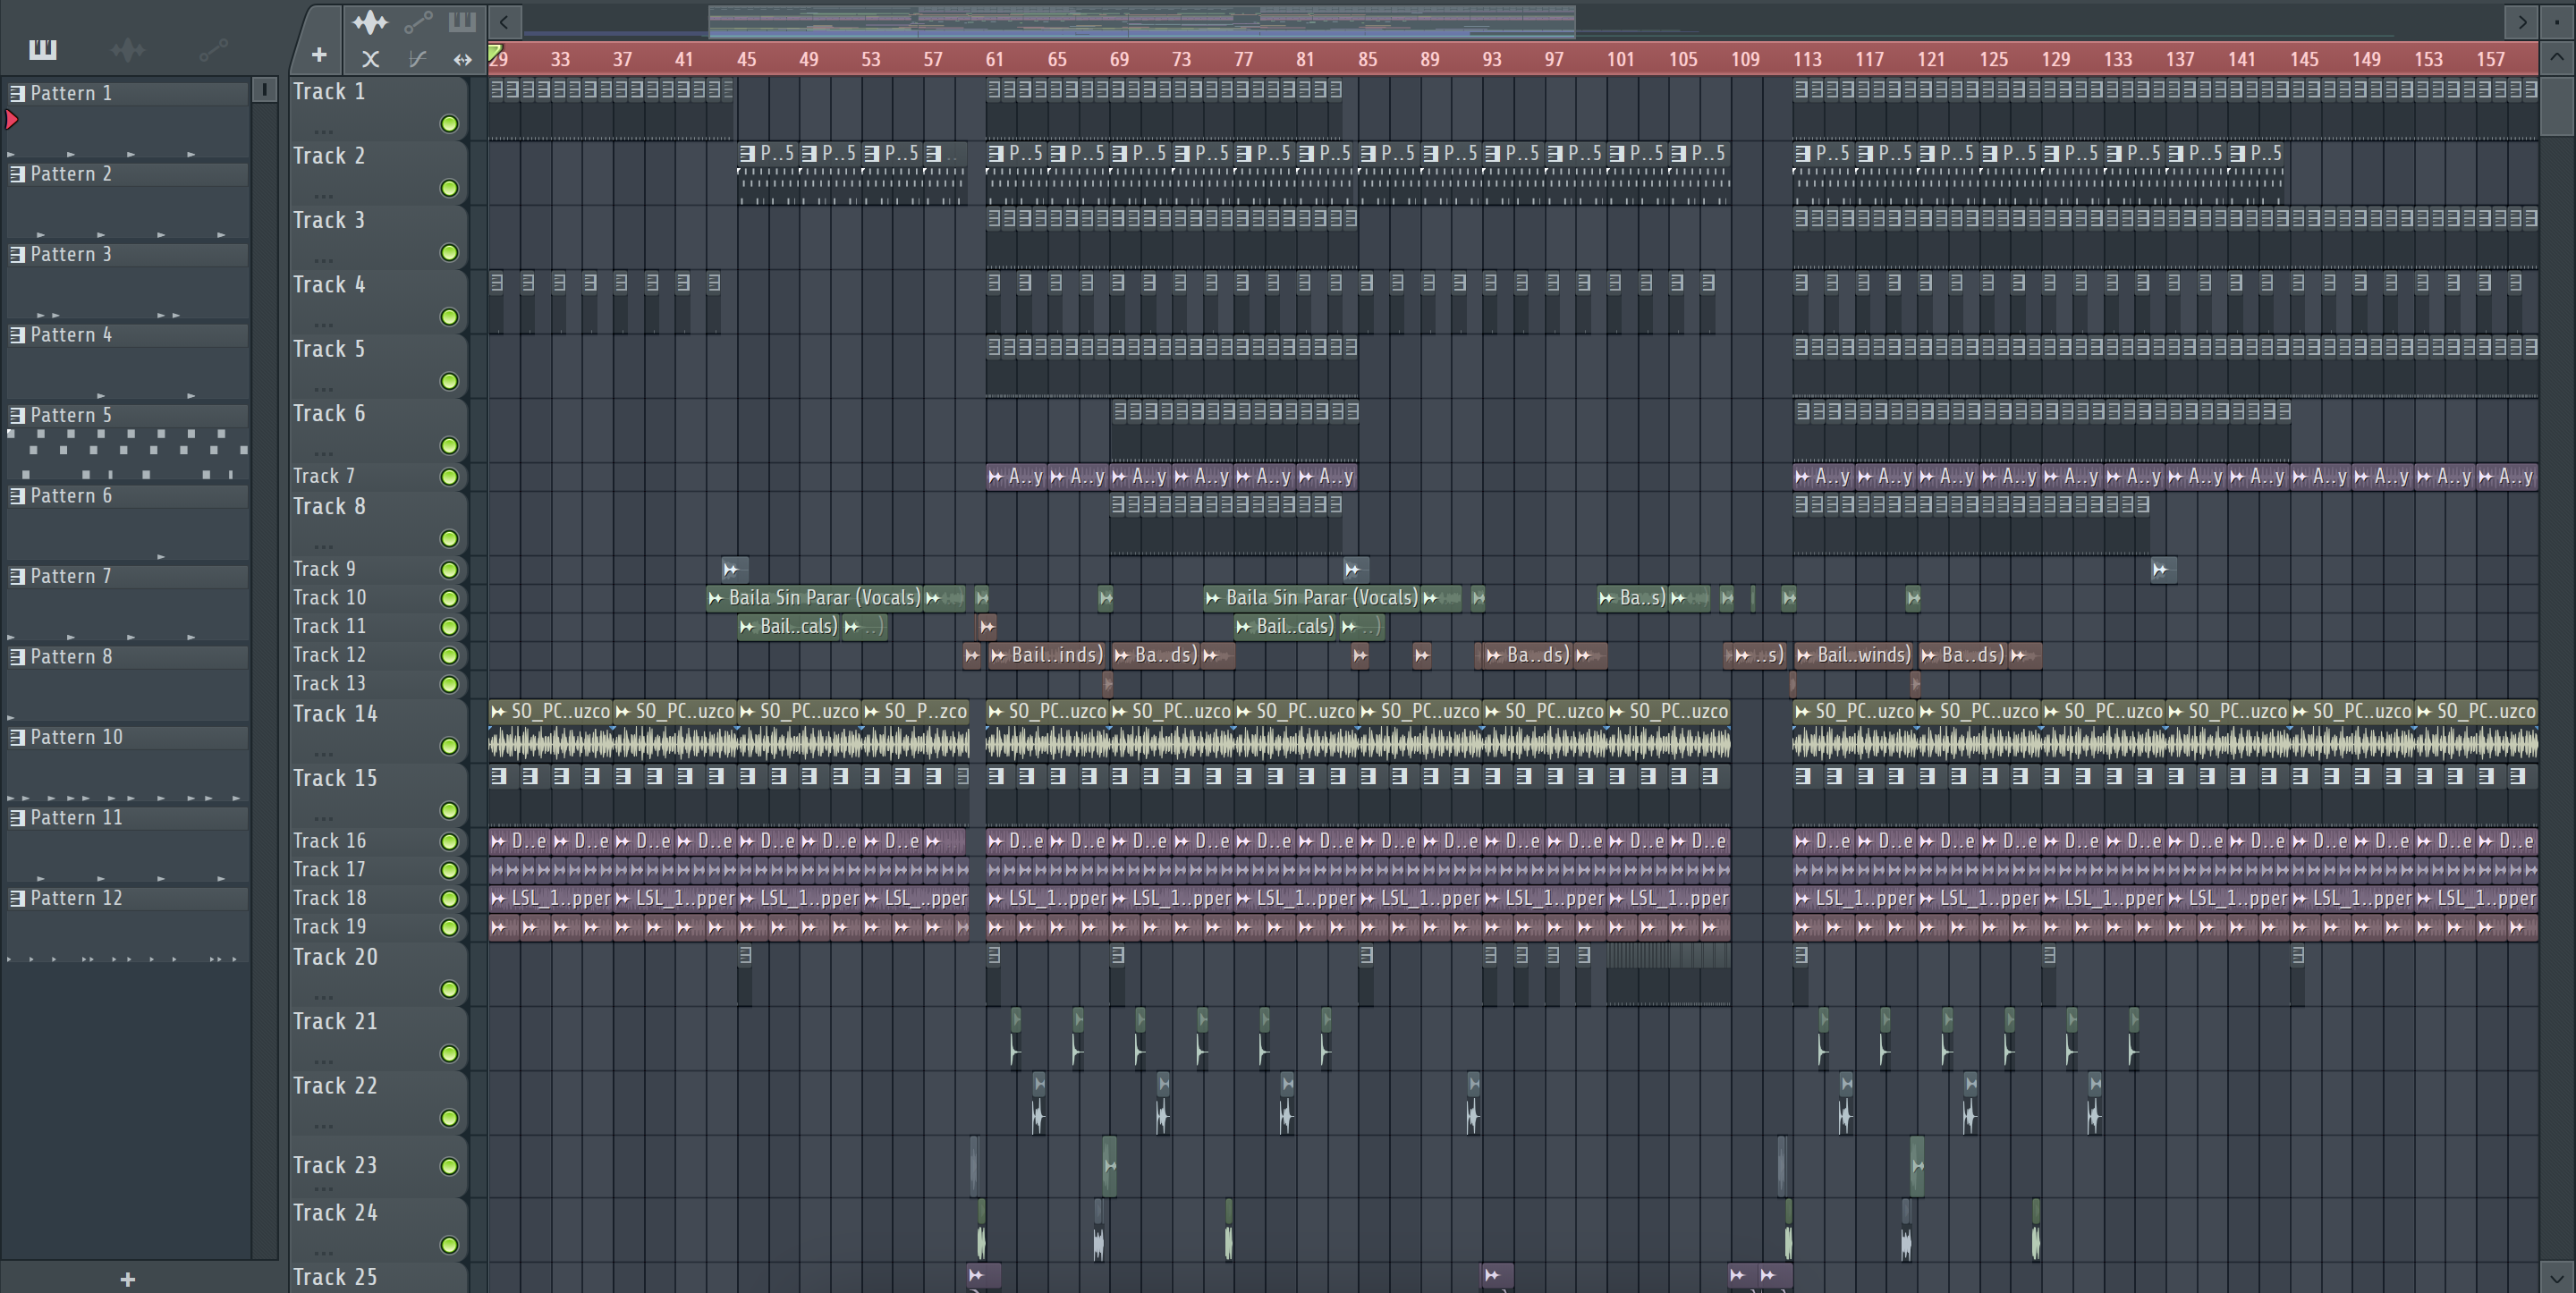Click the Pattern 1 piano icon

point(17,93)
